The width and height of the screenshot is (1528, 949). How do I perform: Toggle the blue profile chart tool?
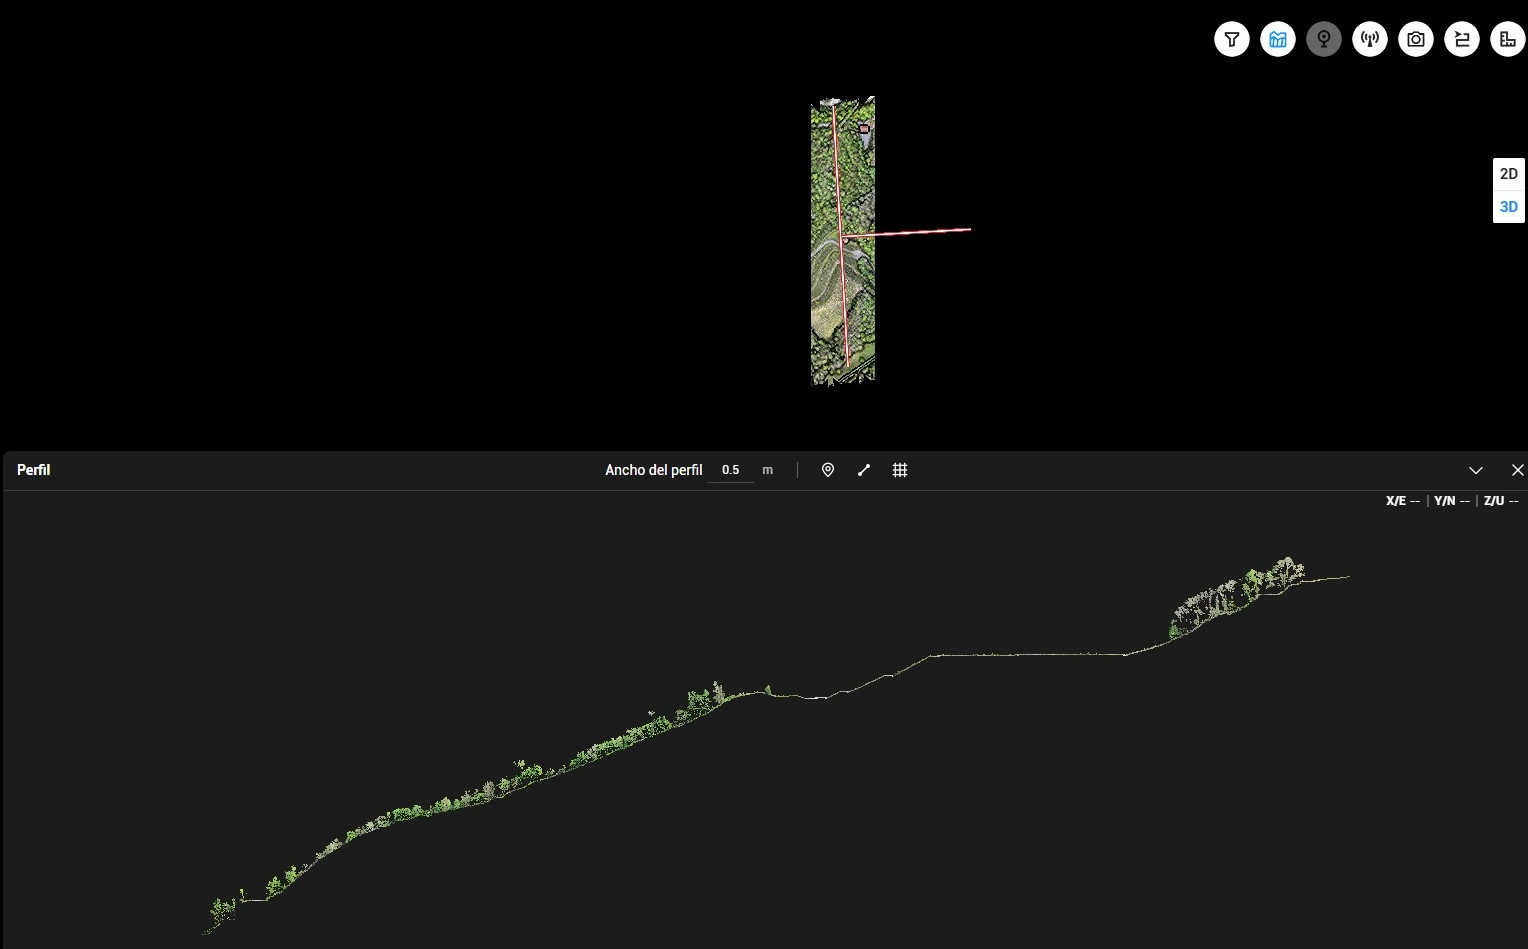[x=1278, y=39]
